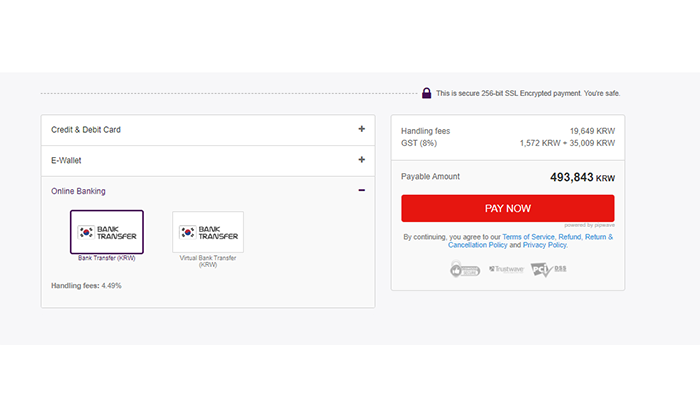Open the Privacy Policy link
The width and height of the screenshot is (700, 400).
pyautogui.click(x=545, y=245)
